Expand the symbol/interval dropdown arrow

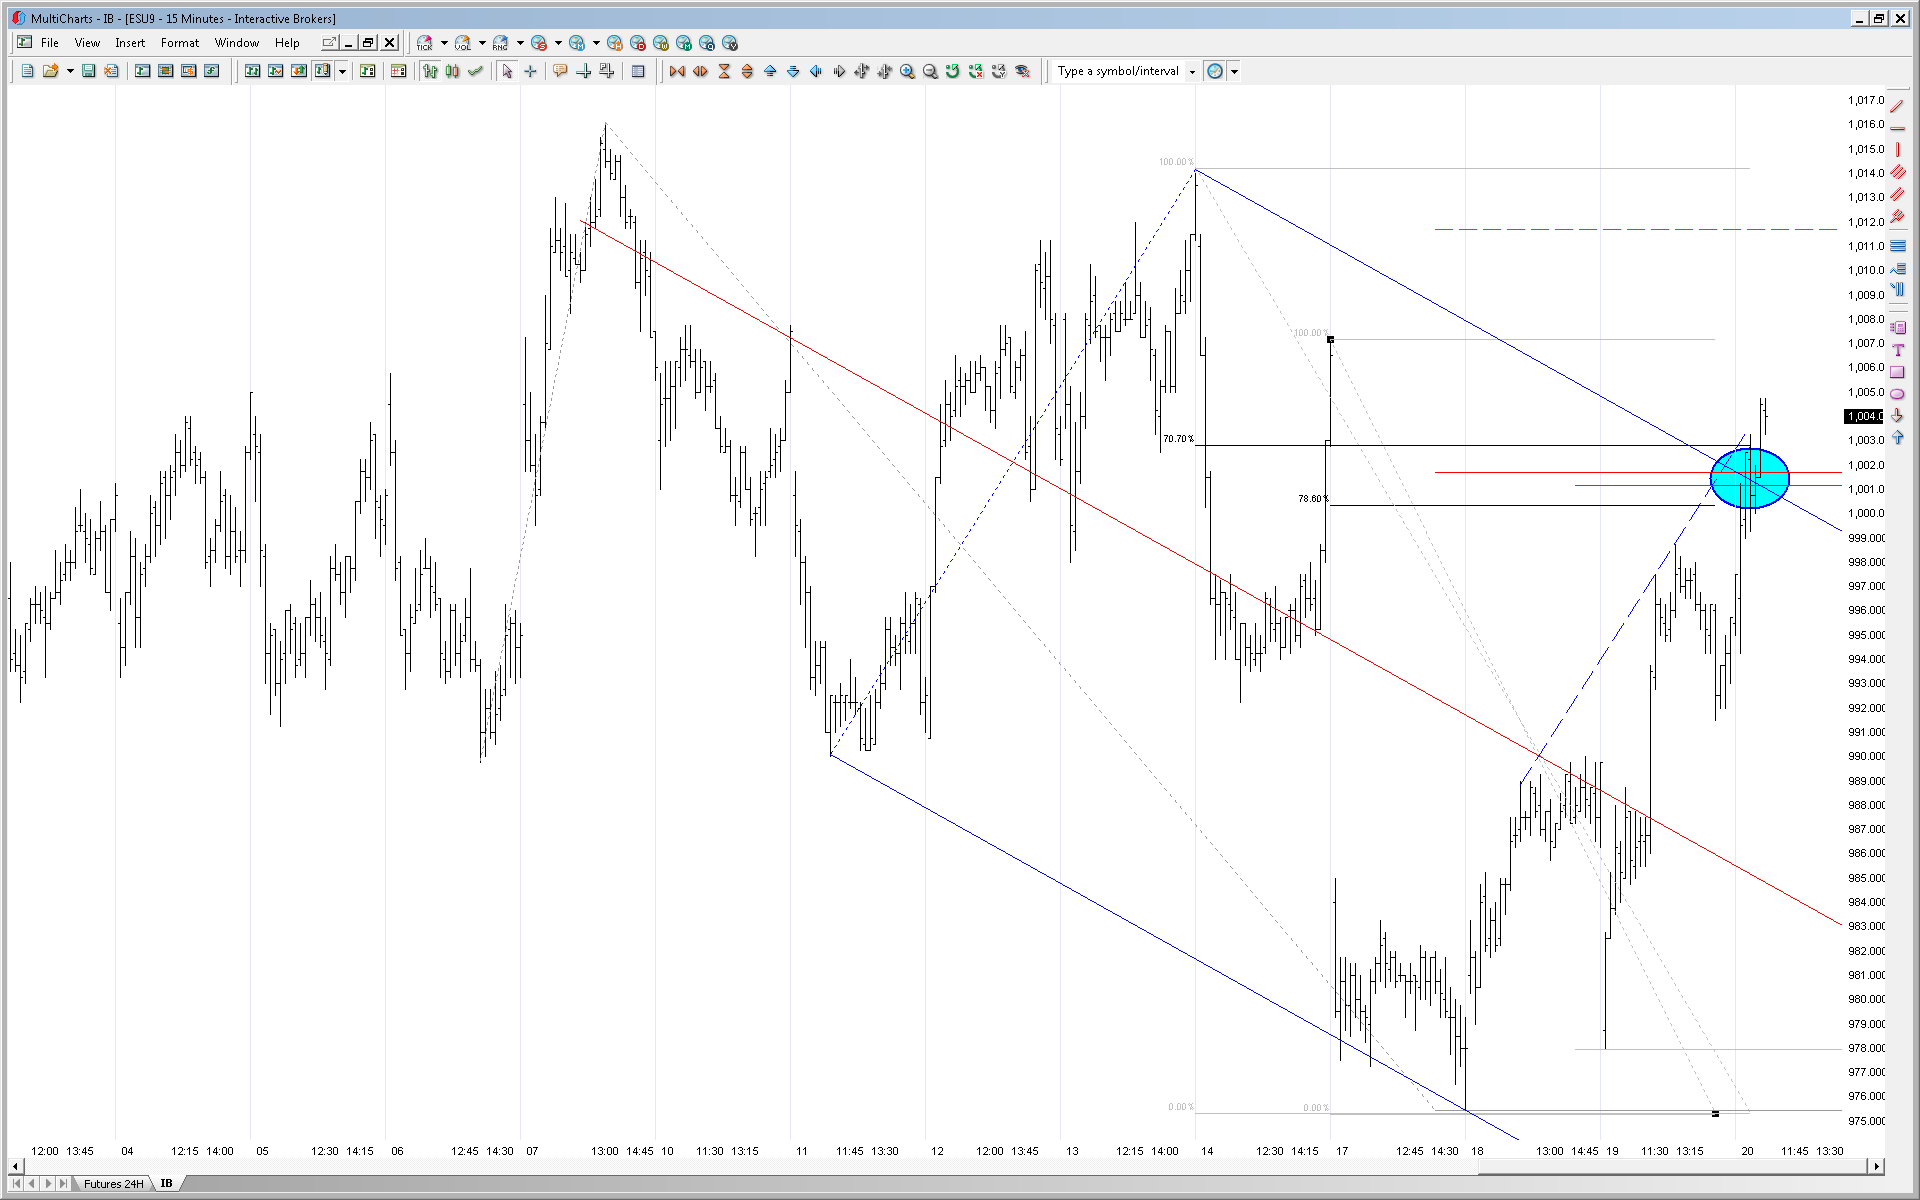pos(1192,72)
